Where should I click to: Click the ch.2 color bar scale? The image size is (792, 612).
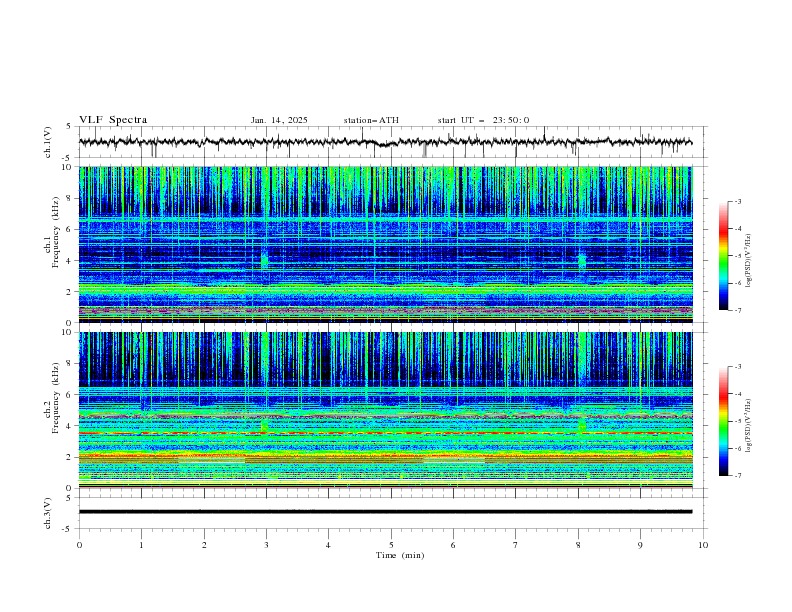point(724,421)
